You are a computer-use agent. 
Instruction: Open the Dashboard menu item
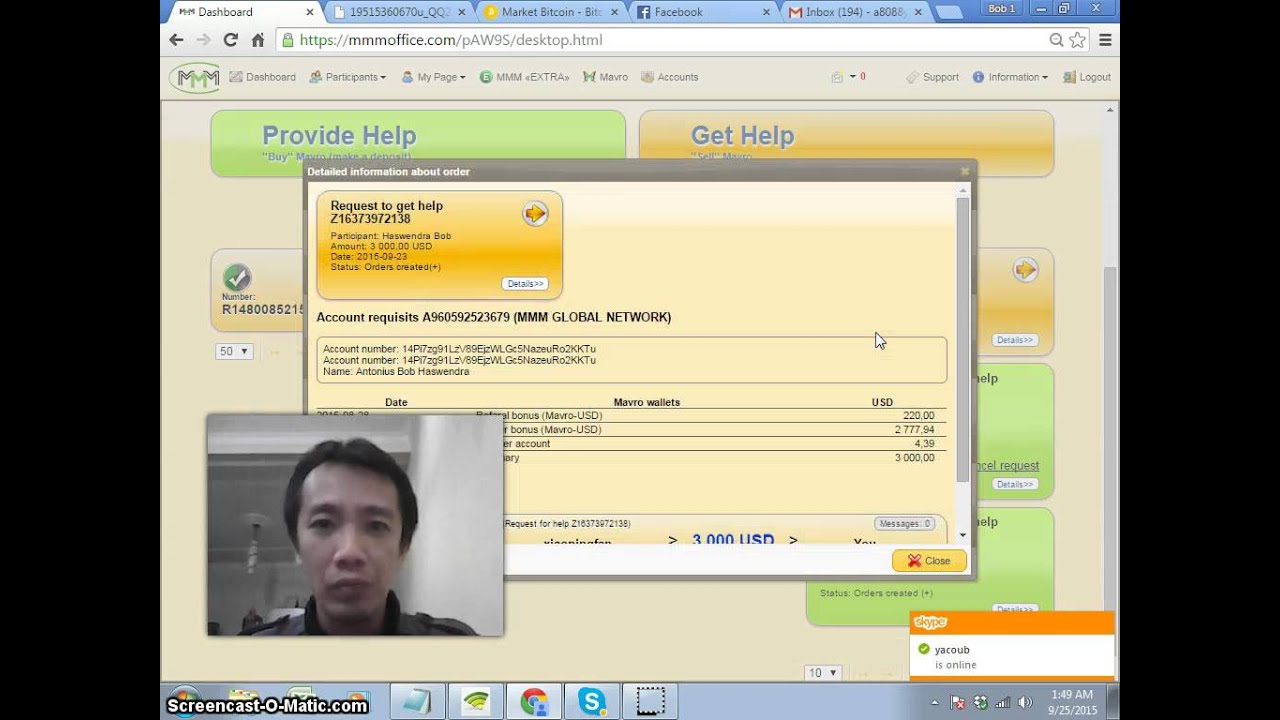point(263,77)
